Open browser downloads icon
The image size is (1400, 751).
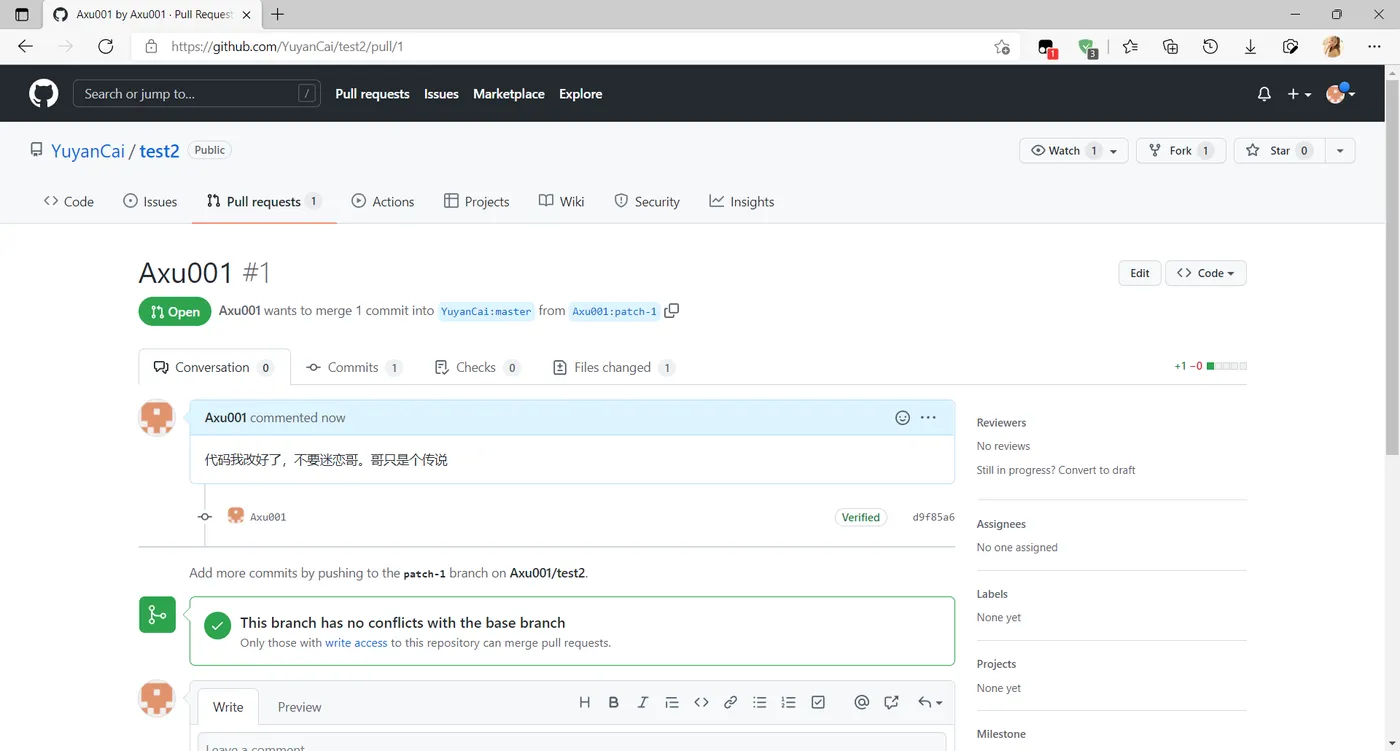click(1250, 46)
